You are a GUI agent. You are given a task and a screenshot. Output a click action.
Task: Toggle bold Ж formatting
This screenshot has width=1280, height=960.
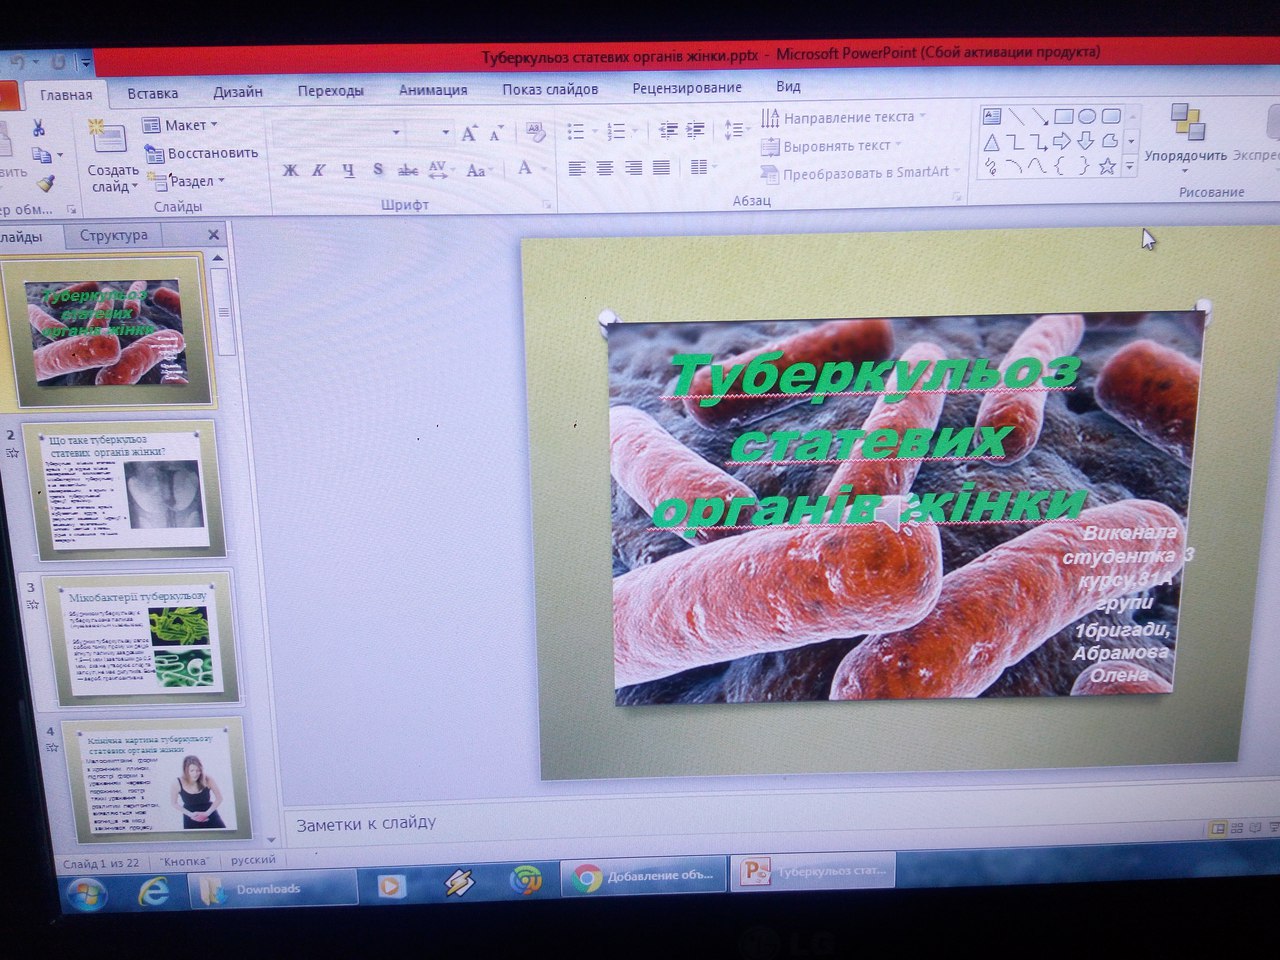coord(290,170)
